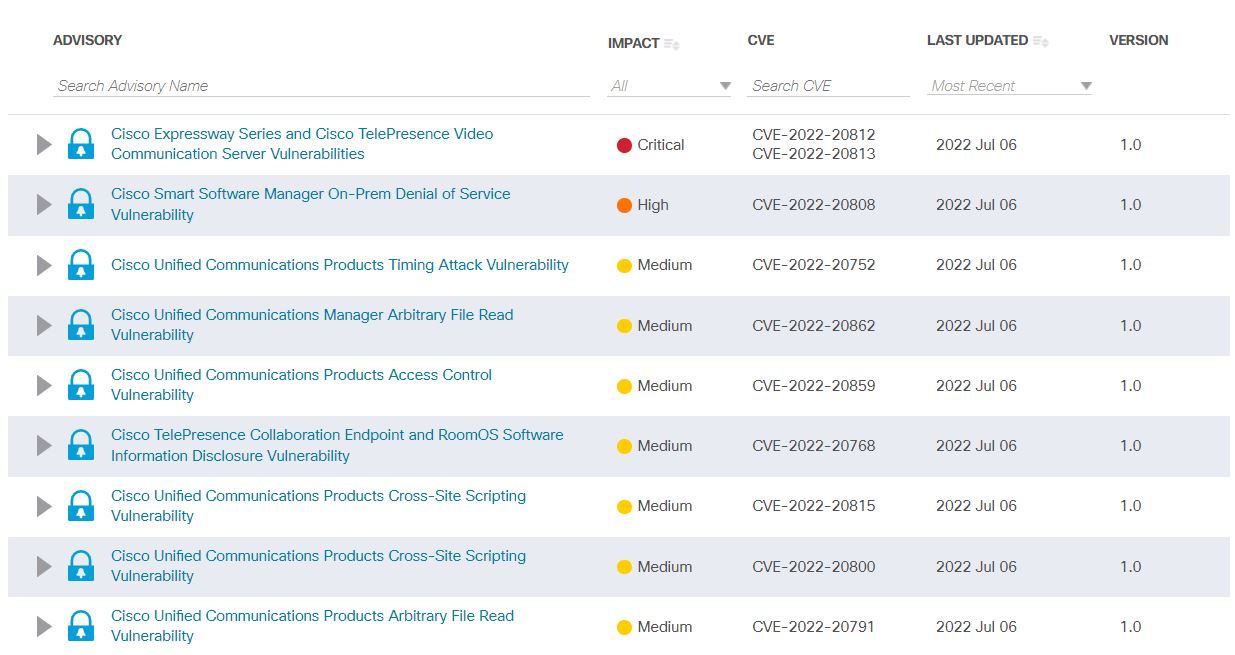Expand the Smart Software Manager On-Prem row
1235x655 pixels.
(43, 204)
